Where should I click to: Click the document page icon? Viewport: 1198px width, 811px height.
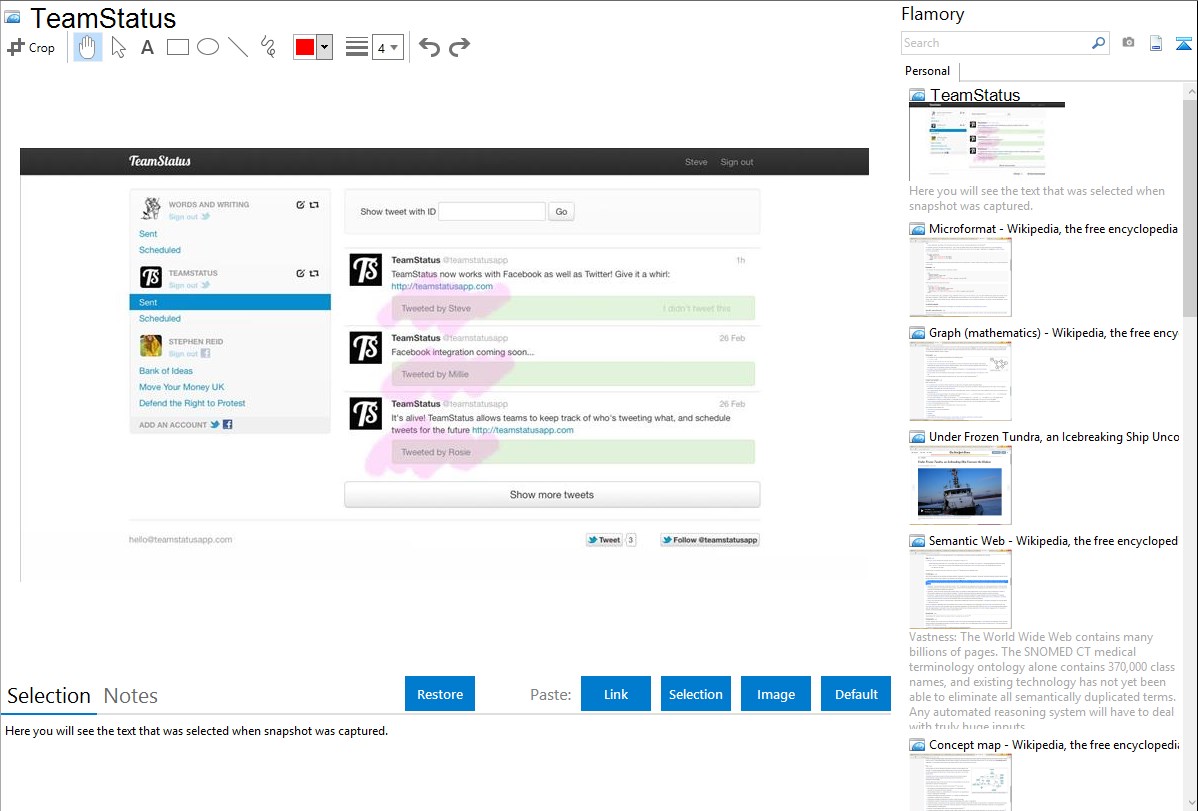(1156, 43)
